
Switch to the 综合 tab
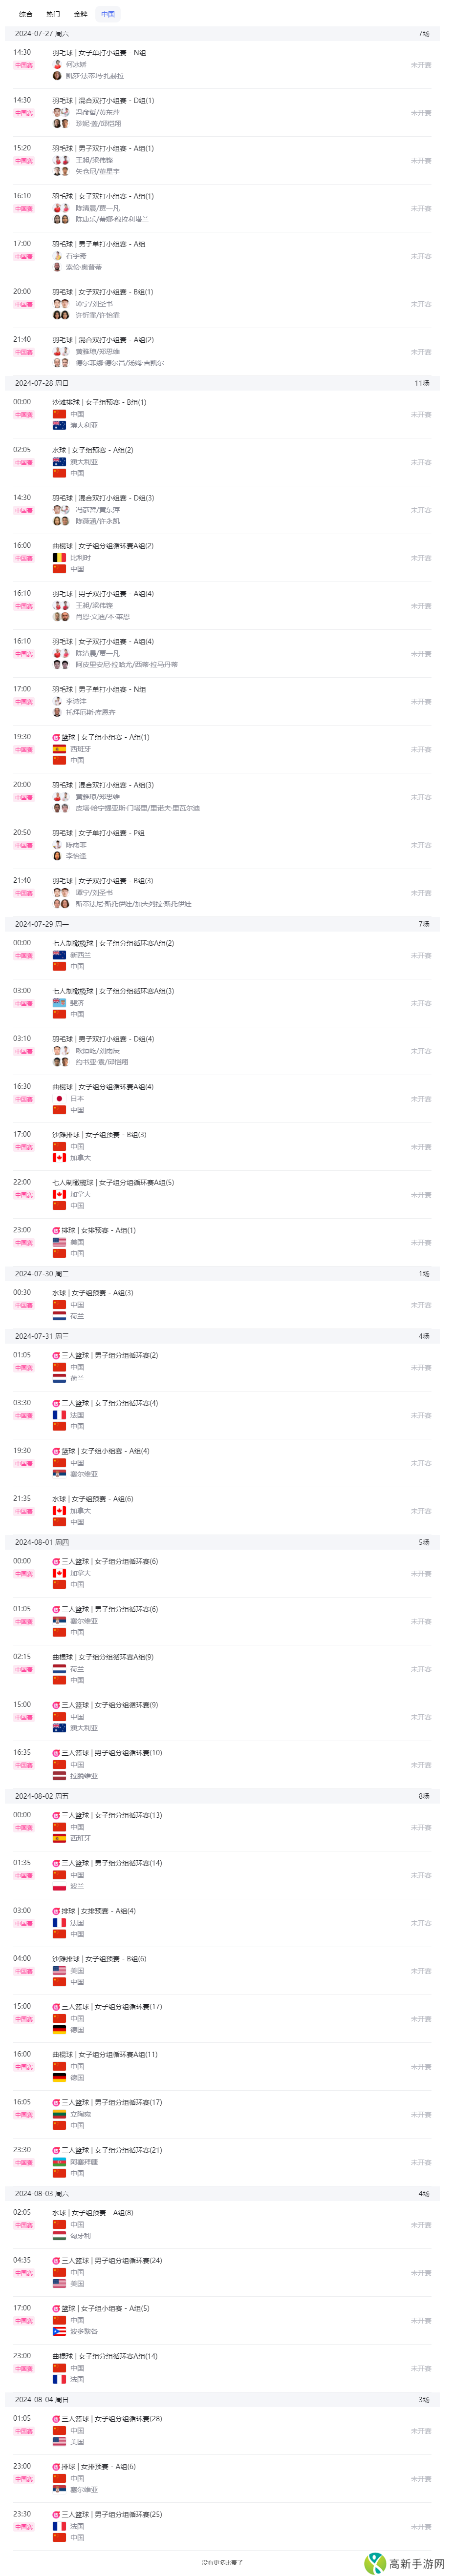coord(26,15)
